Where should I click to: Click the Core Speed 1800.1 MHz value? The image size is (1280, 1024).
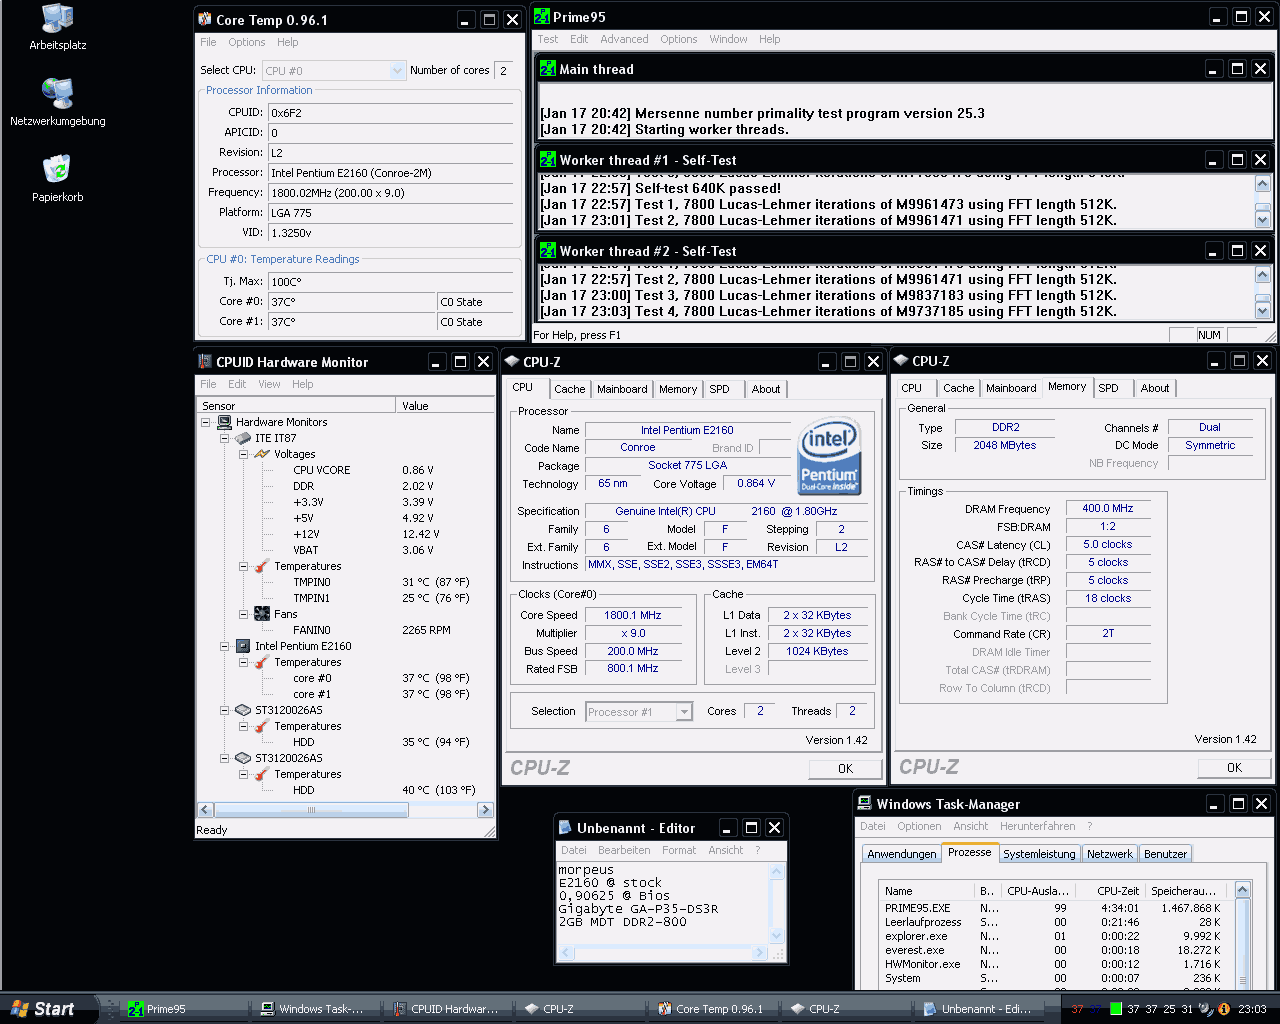tap(633, 615)
